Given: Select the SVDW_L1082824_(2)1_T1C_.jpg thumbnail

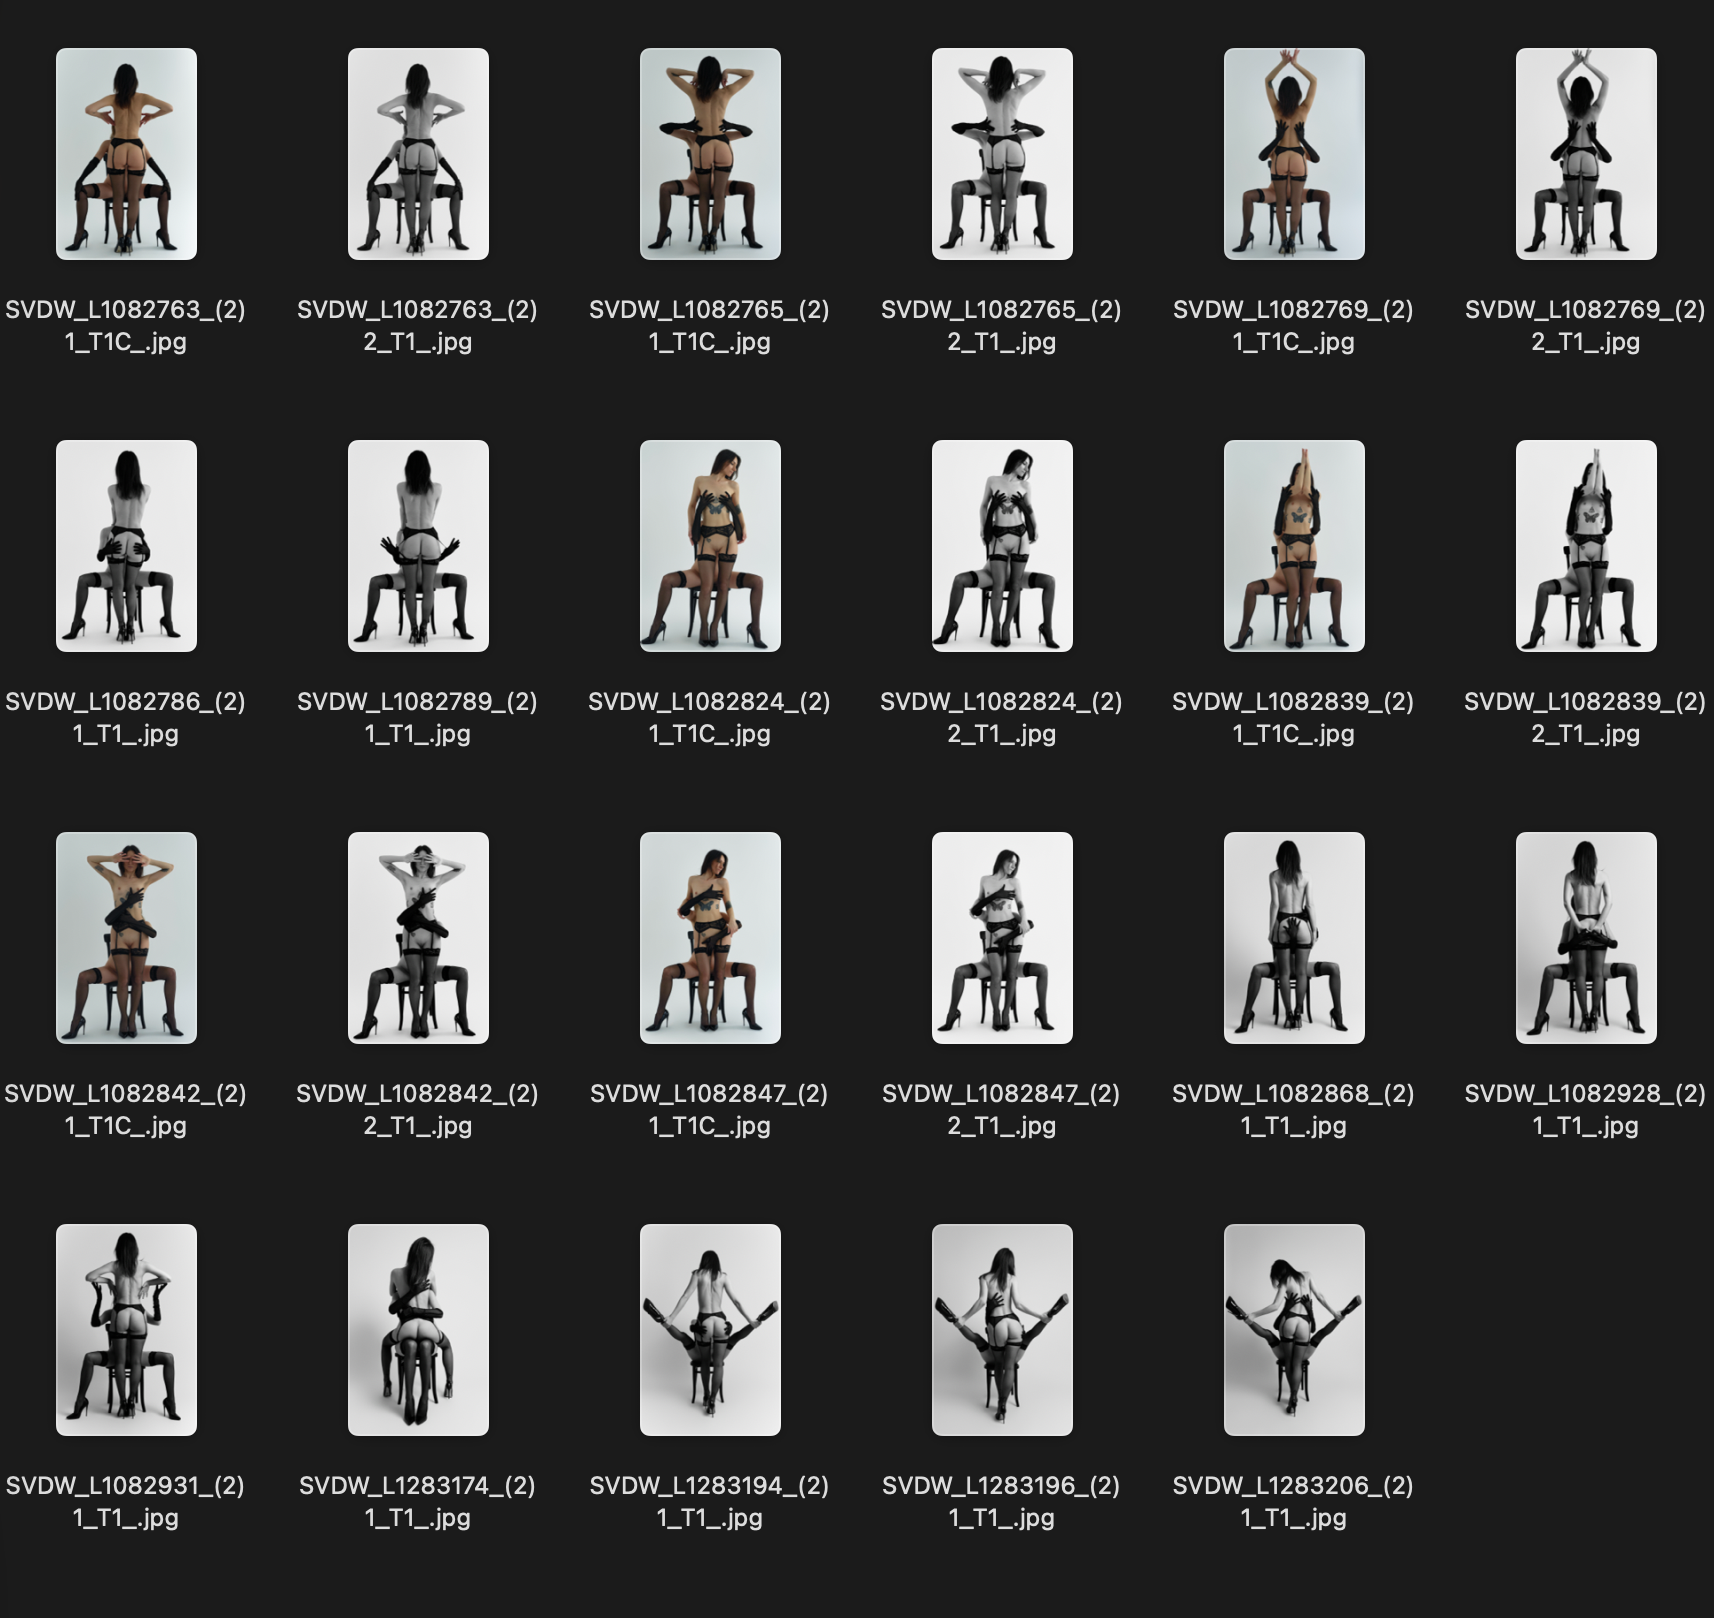Looking at the screenshot, I should tap(709, 545).
